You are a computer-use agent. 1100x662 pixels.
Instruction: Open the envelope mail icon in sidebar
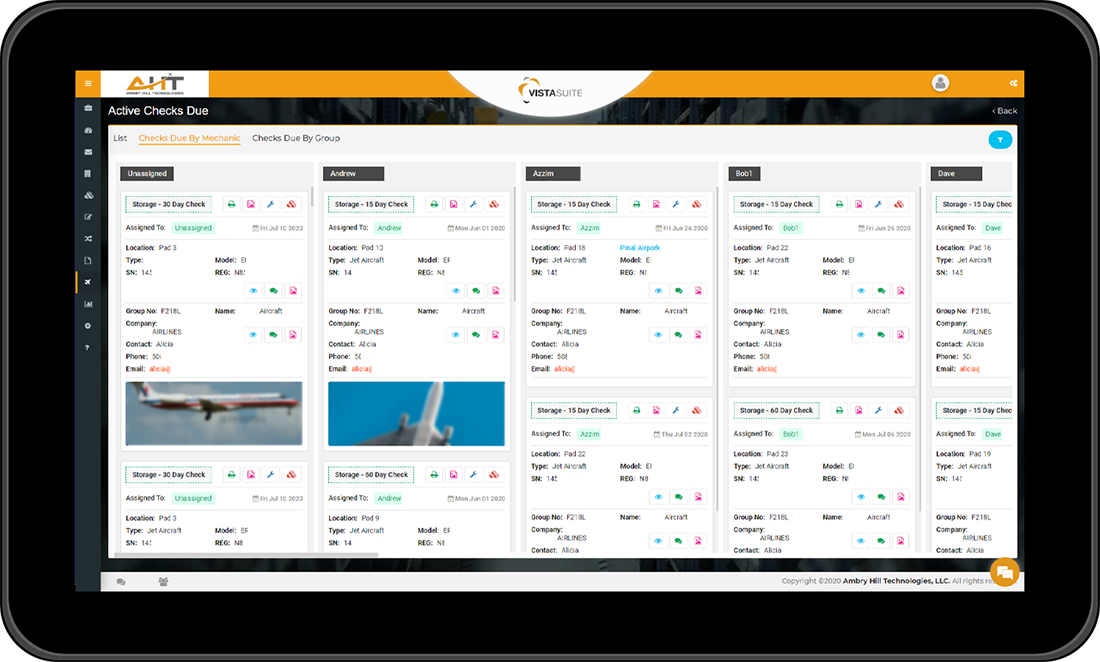88,152
